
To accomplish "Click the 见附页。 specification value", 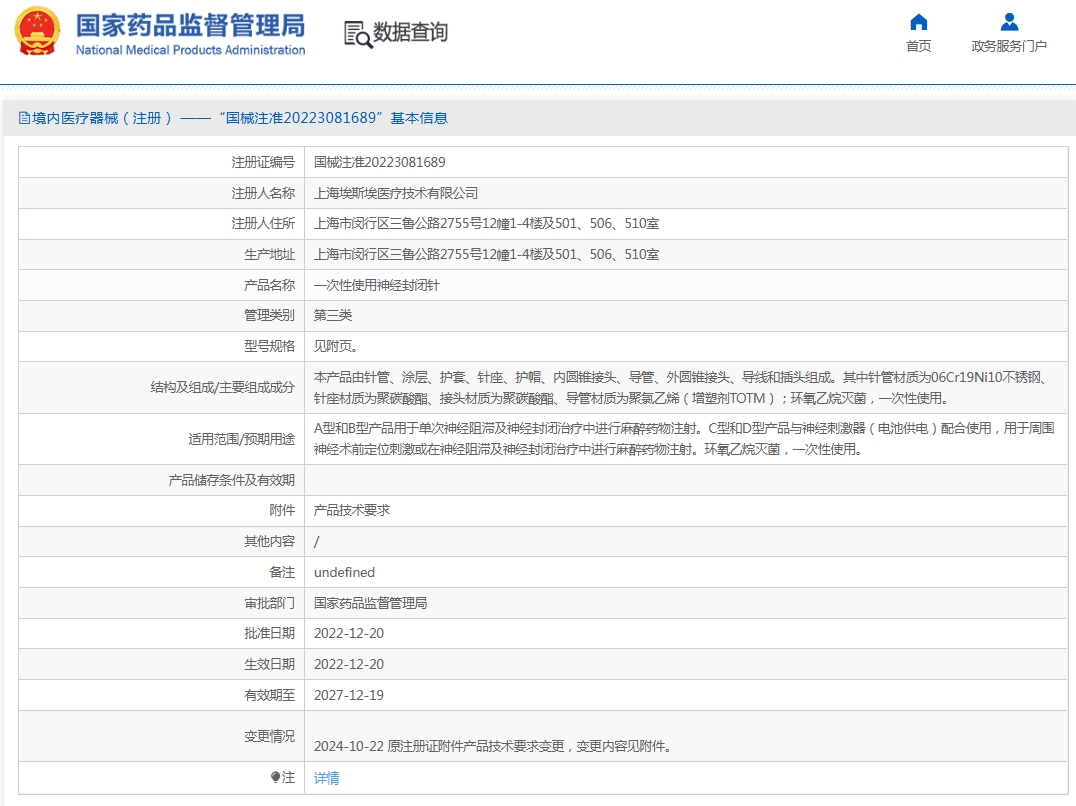I will pos(336,346).
